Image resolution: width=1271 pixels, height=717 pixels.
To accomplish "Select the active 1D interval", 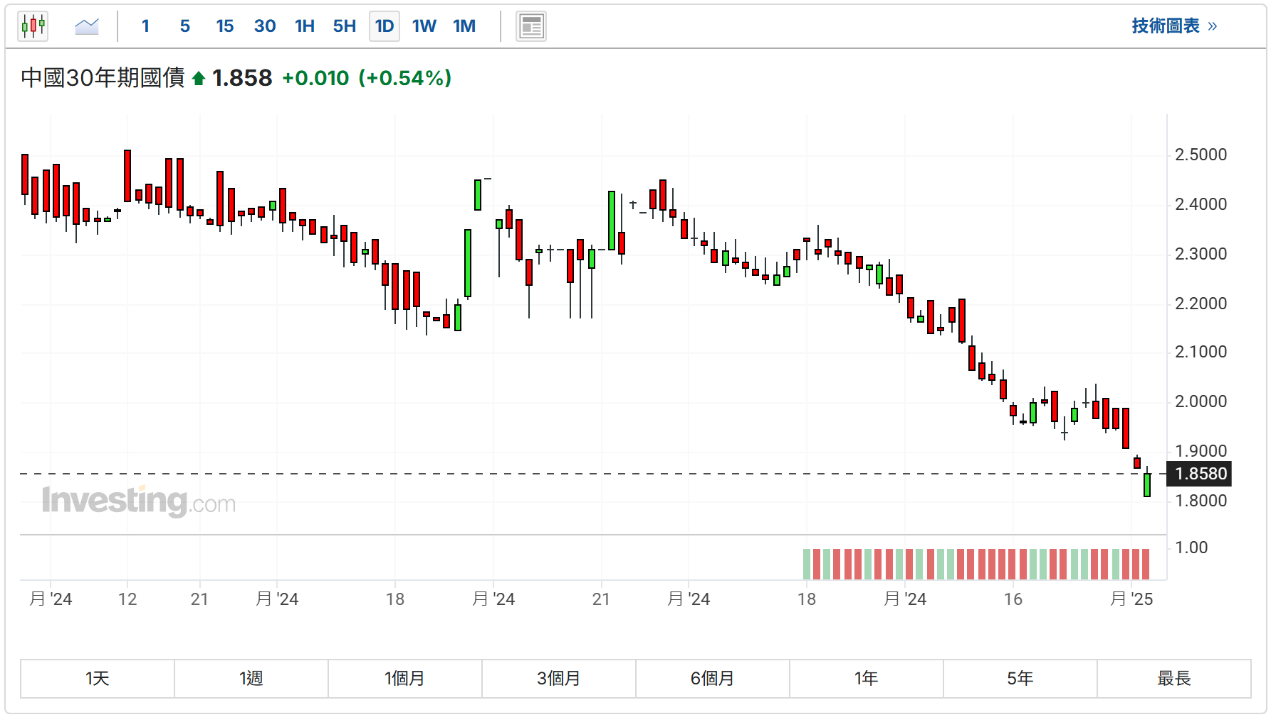I will point(384,26).
